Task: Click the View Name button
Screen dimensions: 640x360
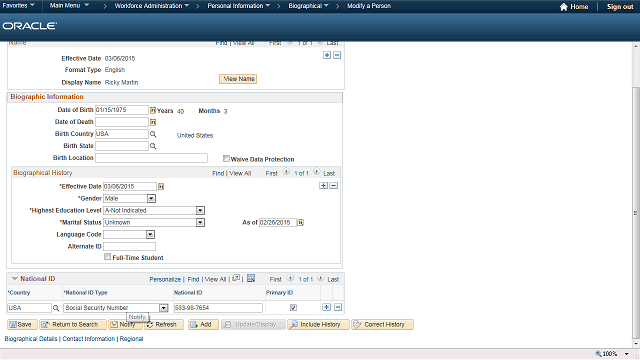Action: [x=238, y=79]
